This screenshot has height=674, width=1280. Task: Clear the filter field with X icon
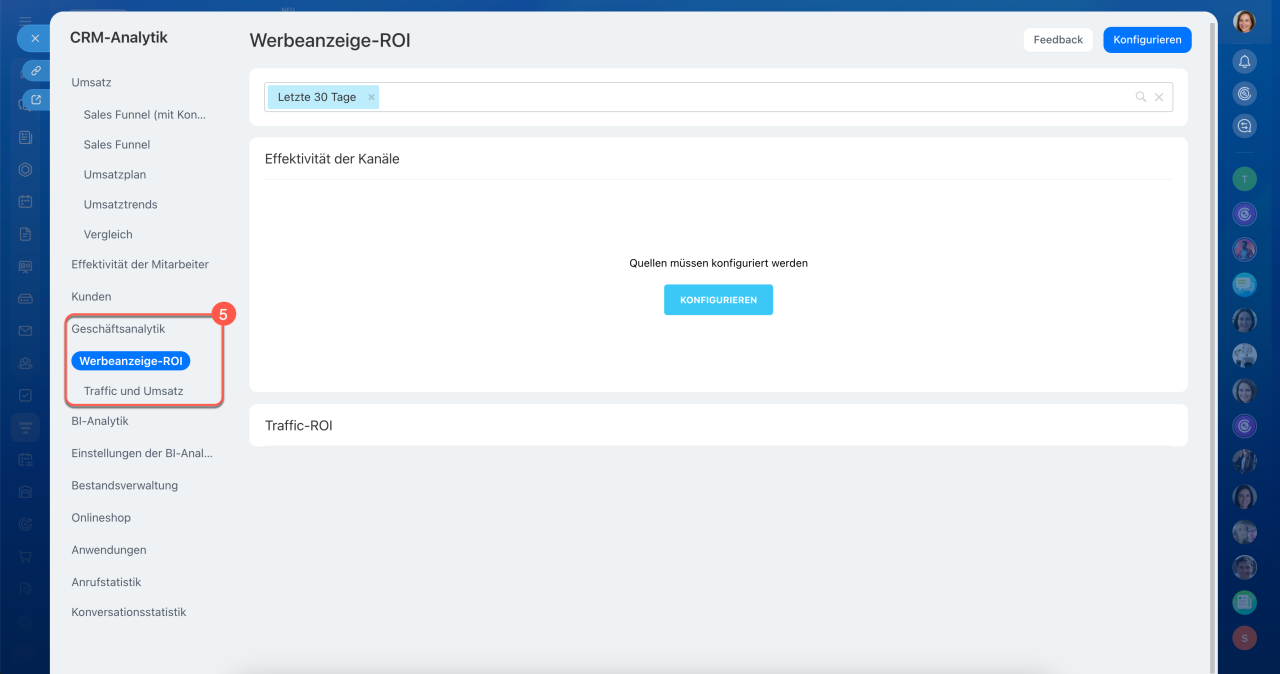[x=1159, y=97]
